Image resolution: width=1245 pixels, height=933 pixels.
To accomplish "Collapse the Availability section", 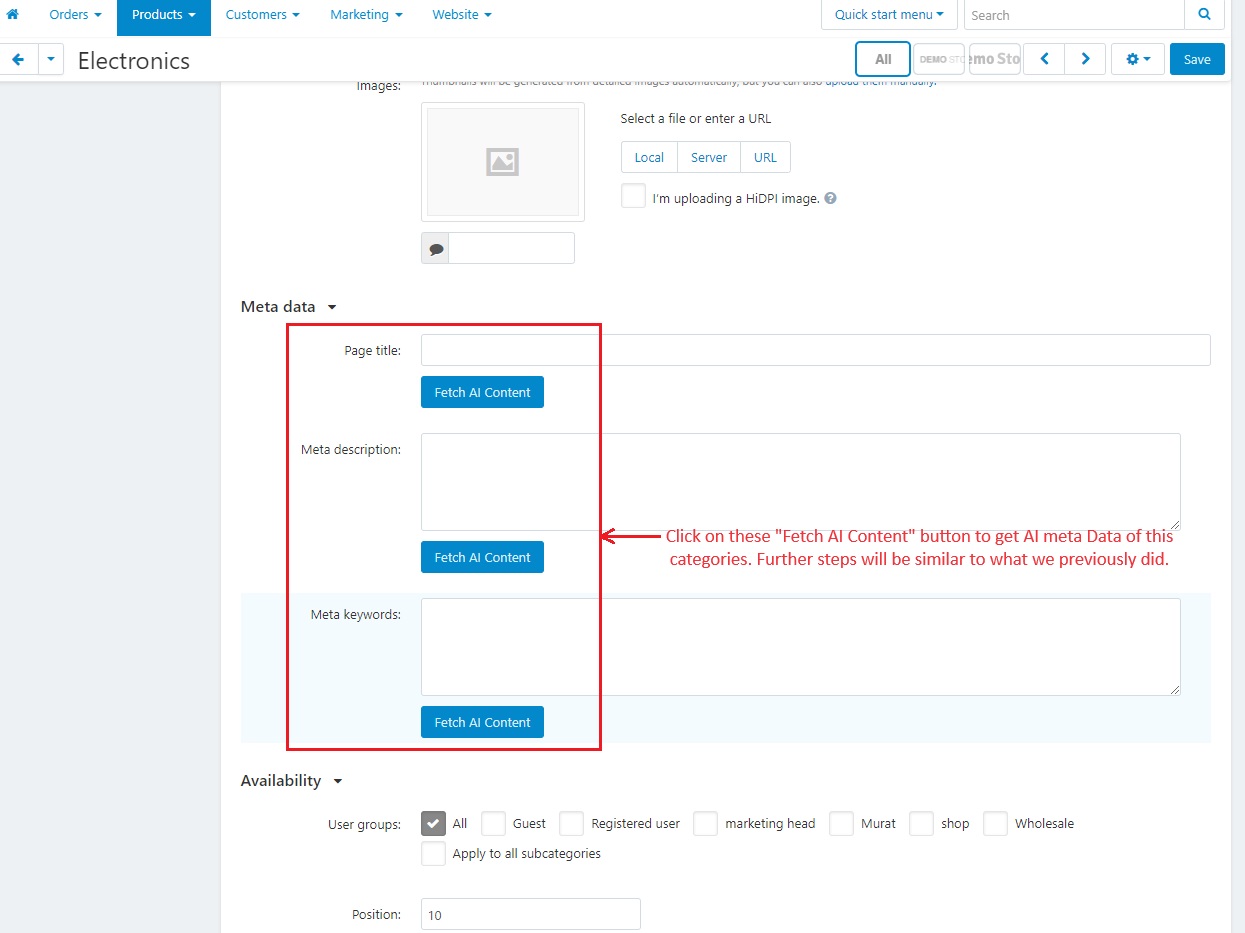I will pos(292,781).
